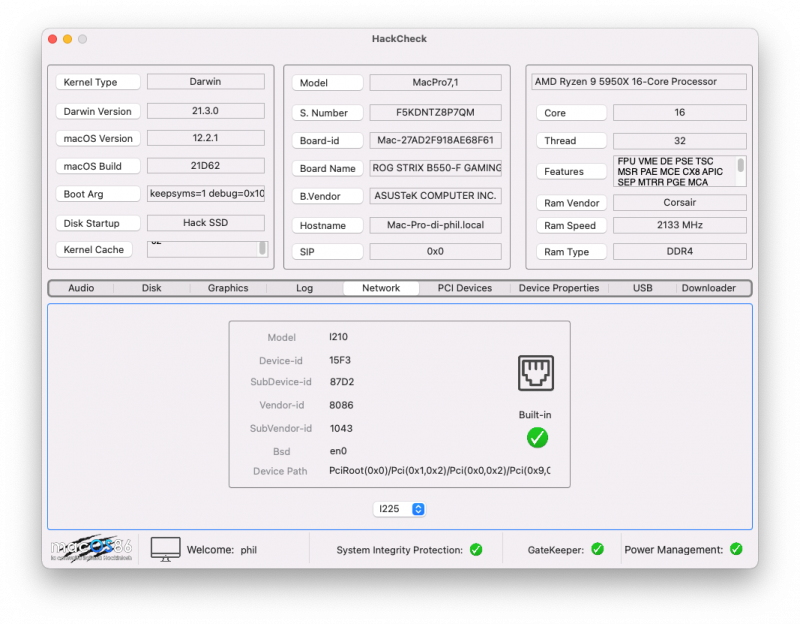Open the I225 network adapter dropdown

(399, 509)
